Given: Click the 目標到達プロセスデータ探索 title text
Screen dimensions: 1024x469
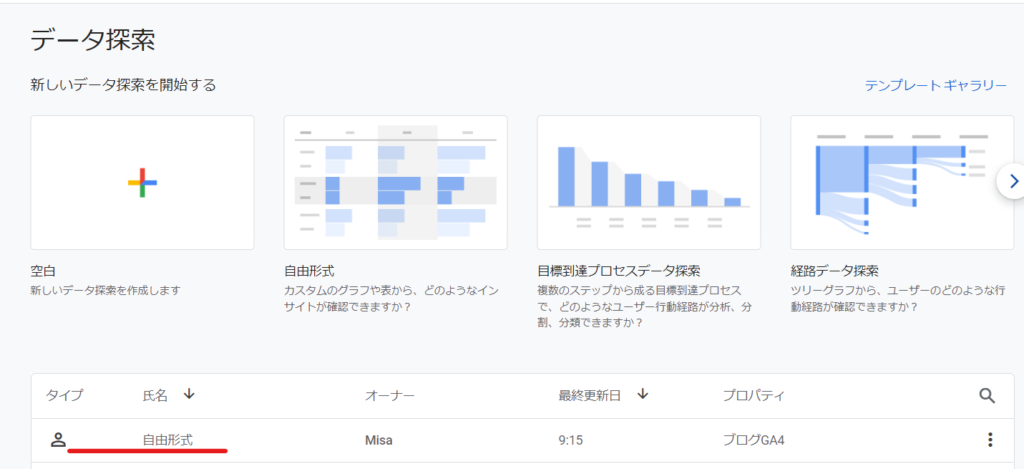Looking at the screenshot, I should pos(618,271).
